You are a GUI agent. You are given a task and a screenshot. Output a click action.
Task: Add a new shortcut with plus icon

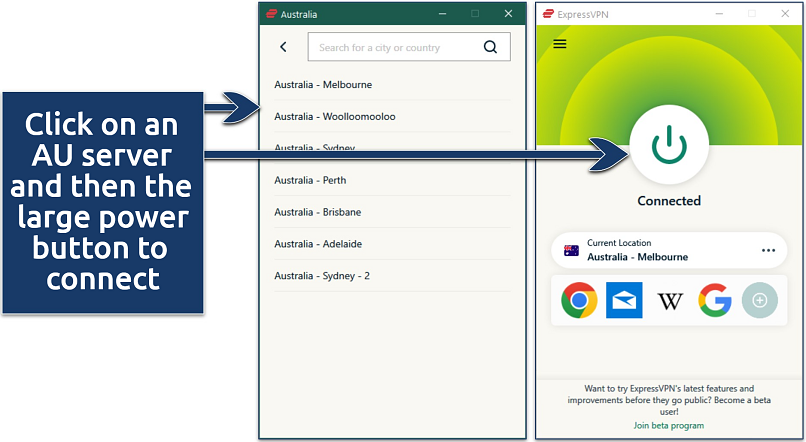click(x=760, y=300)
